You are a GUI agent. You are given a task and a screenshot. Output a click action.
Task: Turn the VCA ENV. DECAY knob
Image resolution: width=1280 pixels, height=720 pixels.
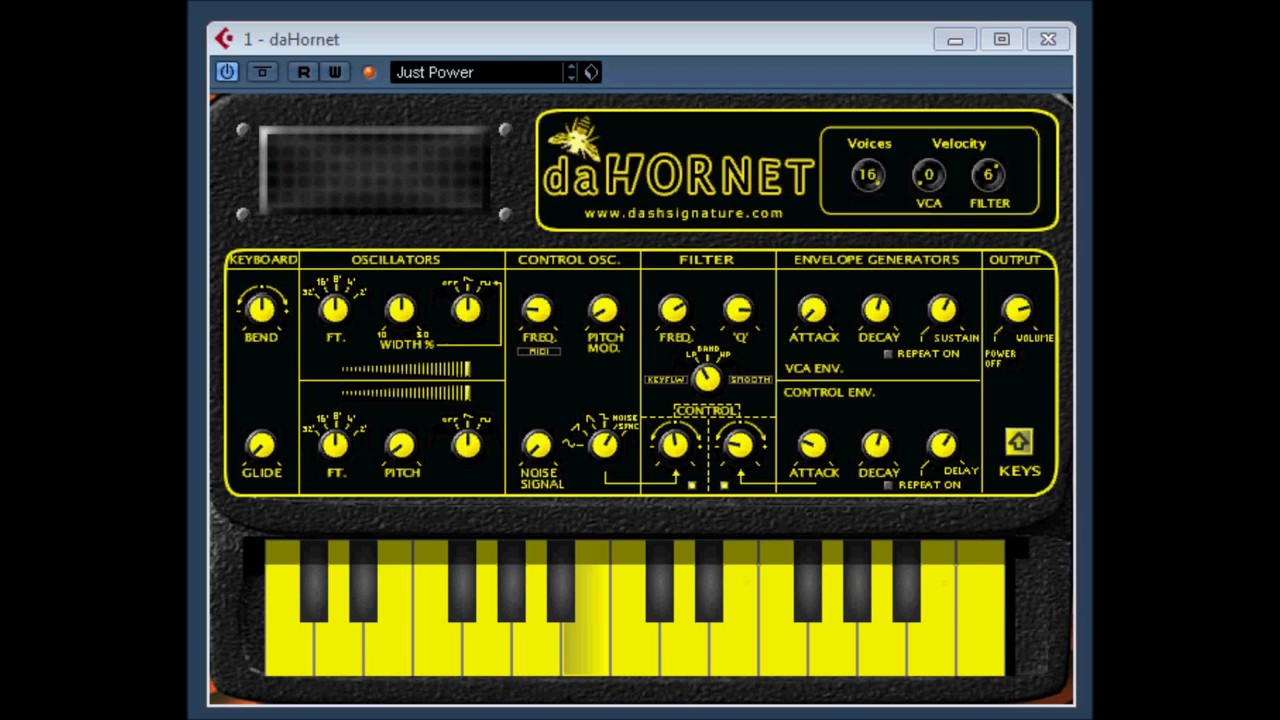tap(877, 309)
